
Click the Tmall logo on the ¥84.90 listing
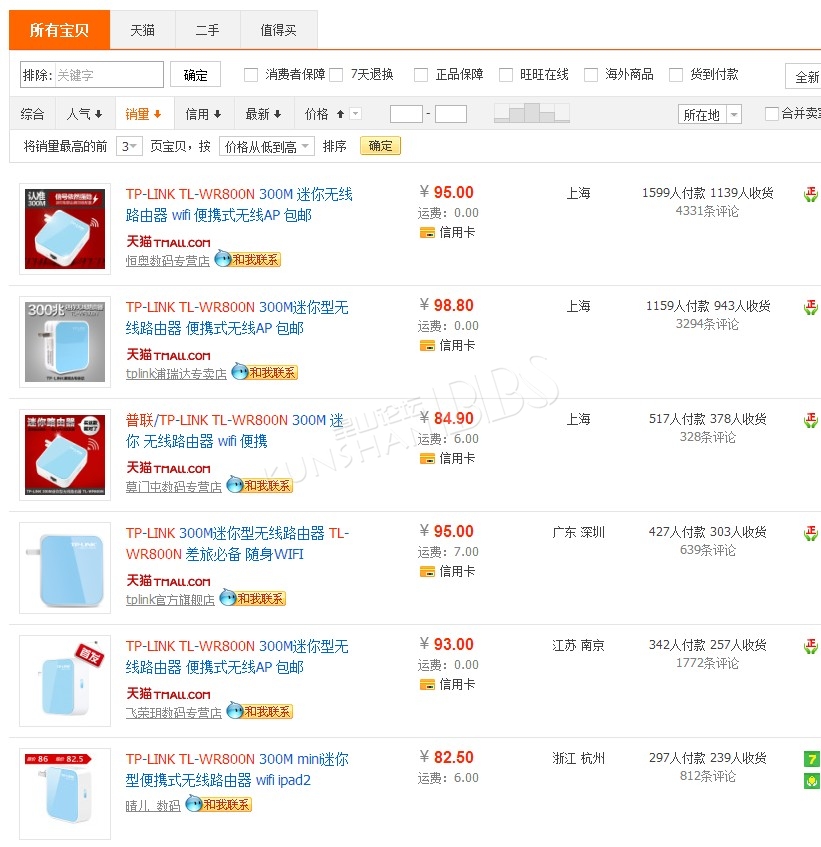pos(168,468)
